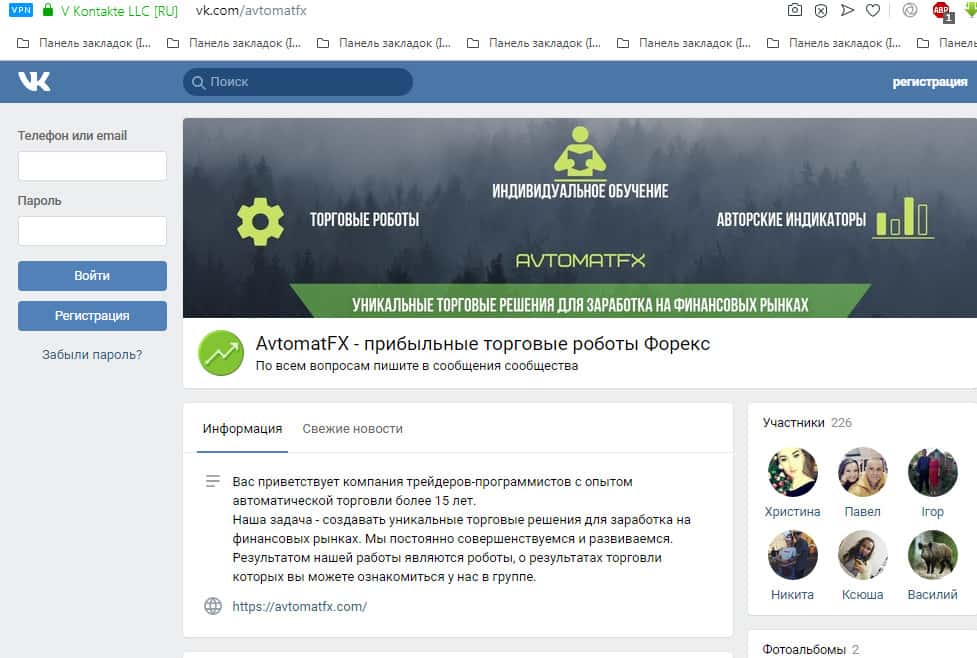
Task: Click the регистрация link in header
Action: tap(930, 82)
